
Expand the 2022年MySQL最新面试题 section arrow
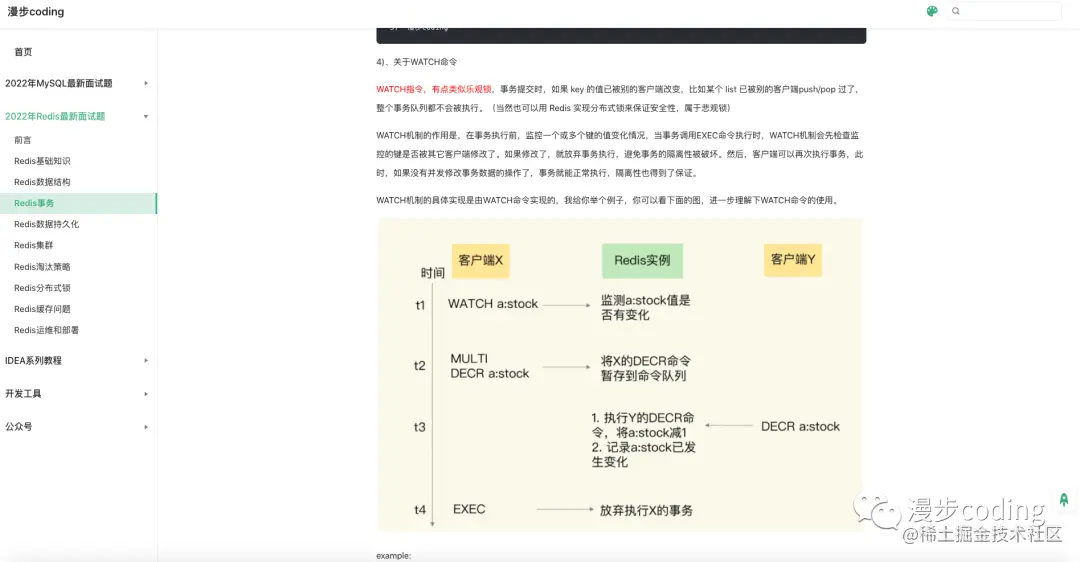146,83
